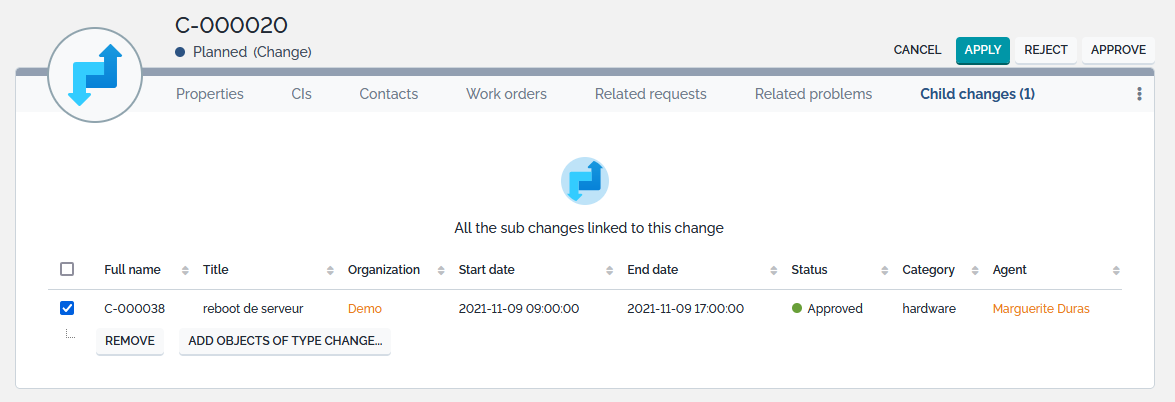Sort by End date column arrows

(774, 271)
